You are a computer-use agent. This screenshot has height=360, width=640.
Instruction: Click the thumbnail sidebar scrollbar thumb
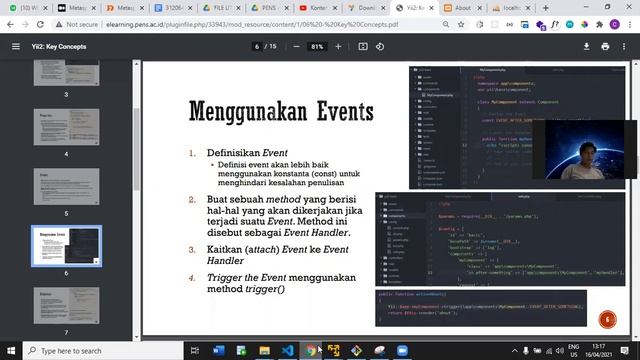[137, 149]
